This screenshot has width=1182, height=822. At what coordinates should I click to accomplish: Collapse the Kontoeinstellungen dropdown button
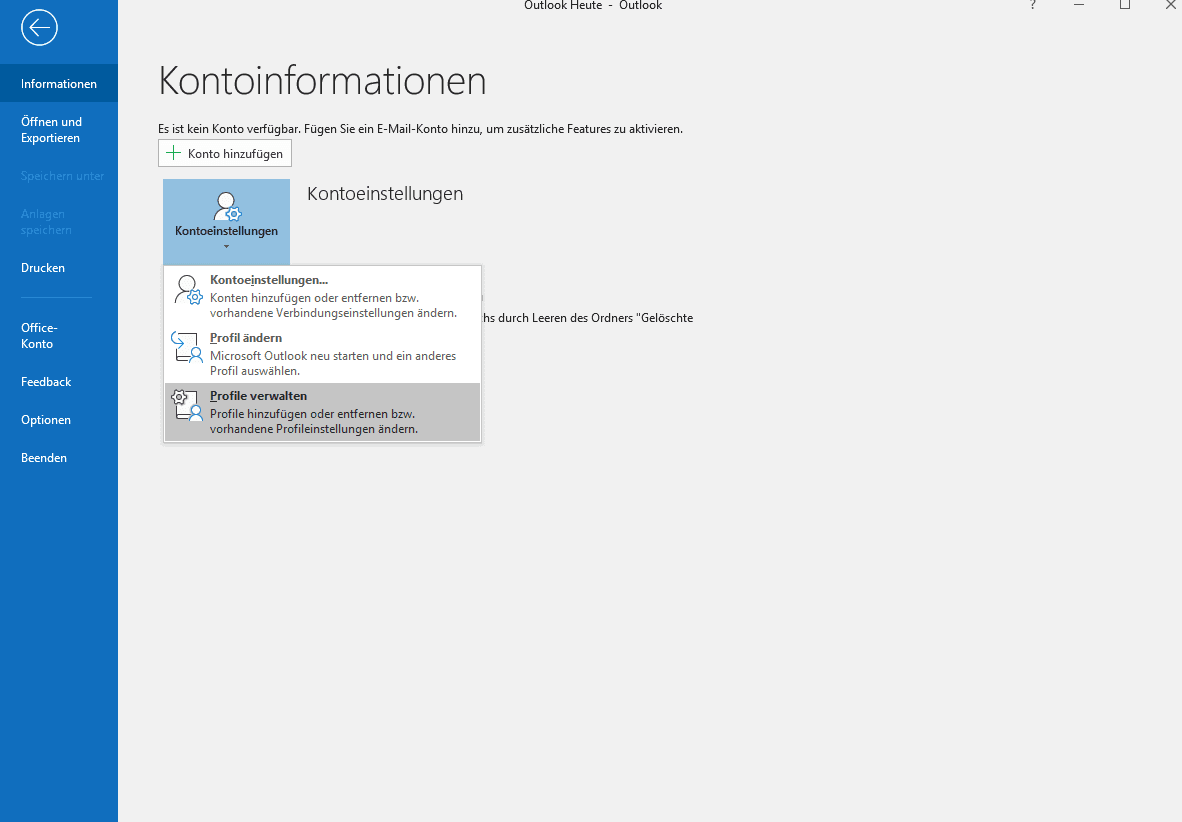(x=226, y=221)
